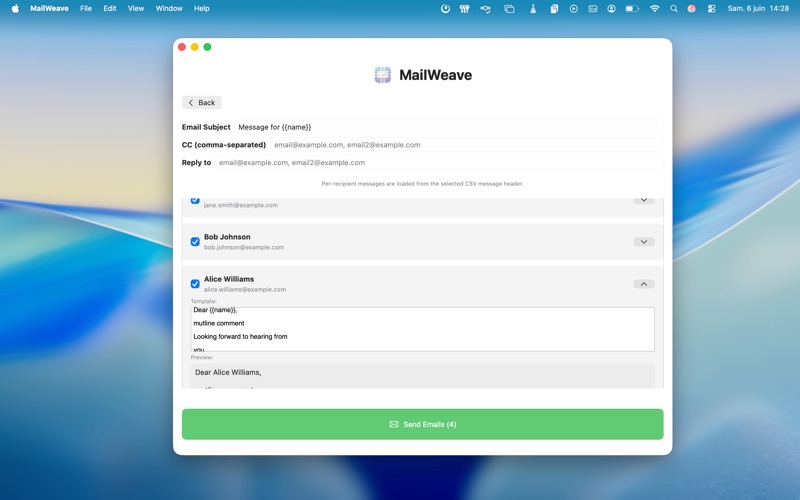Click the MailWeave app logo icon
Image resolution: width=800 pixels, height=500 pixels.
click(383, 75)
